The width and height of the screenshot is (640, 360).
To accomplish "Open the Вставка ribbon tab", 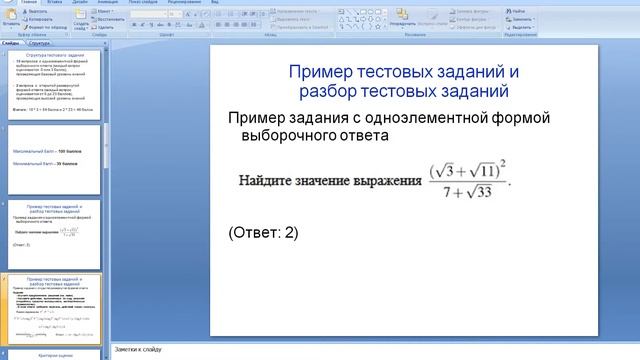I will point(54,2).
